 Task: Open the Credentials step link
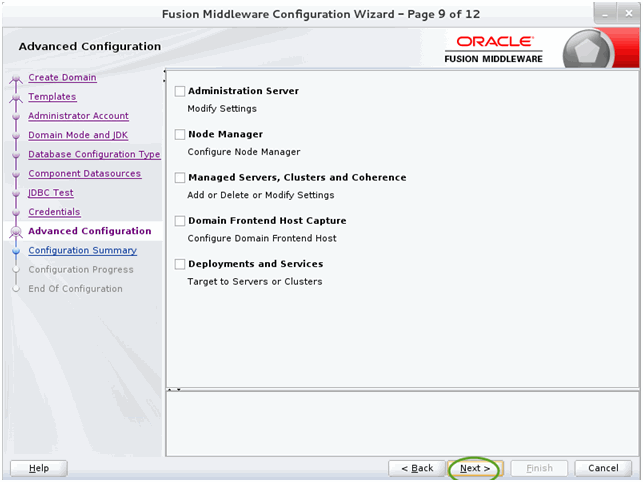pyautogui.click(x=54, y=212)
